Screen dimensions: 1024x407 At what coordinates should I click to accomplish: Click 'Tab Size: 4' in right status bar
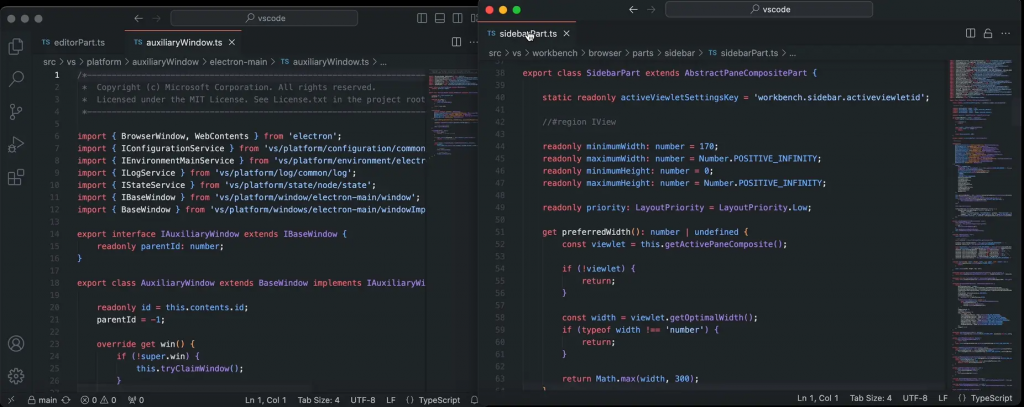[871, 398]
